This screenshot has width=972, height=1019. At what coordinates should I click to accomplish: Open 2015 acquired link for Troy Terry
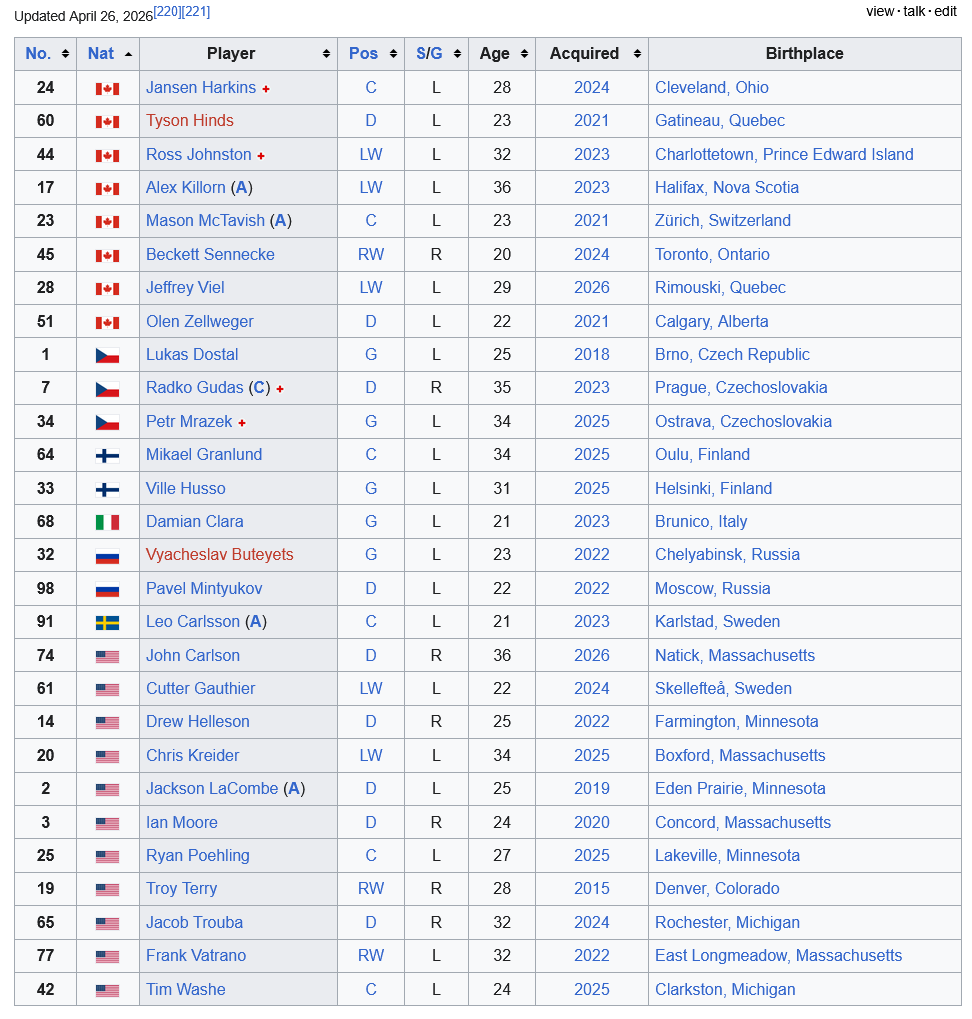[x=592, y=888]
